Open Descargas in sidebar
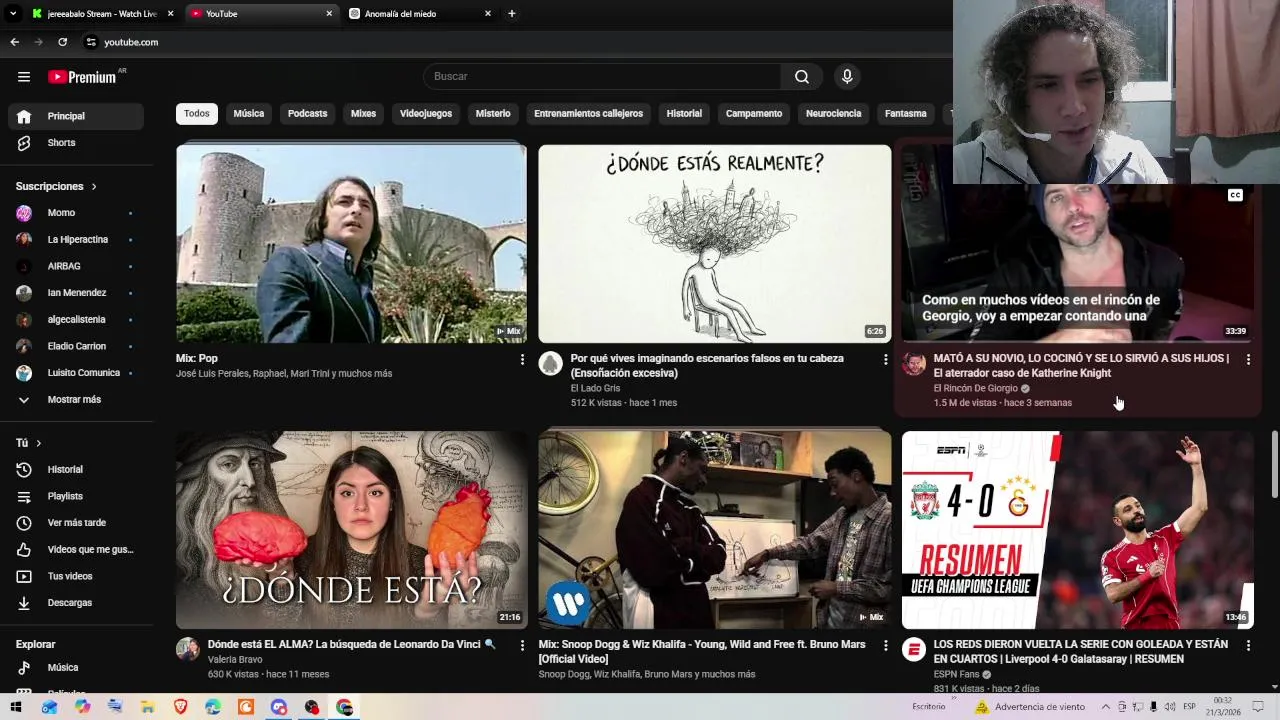Screen dimensions: 1280x720 (76, 603)
